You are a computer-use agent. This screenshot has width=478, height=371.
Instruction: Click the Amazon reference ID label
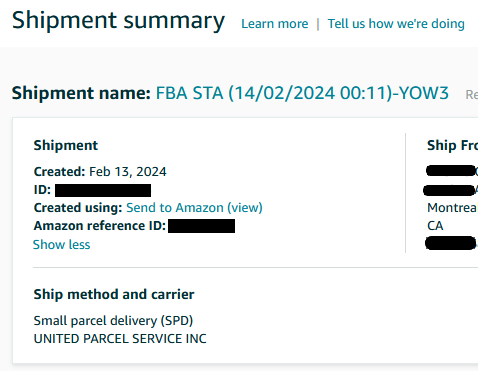pos(100,226)
